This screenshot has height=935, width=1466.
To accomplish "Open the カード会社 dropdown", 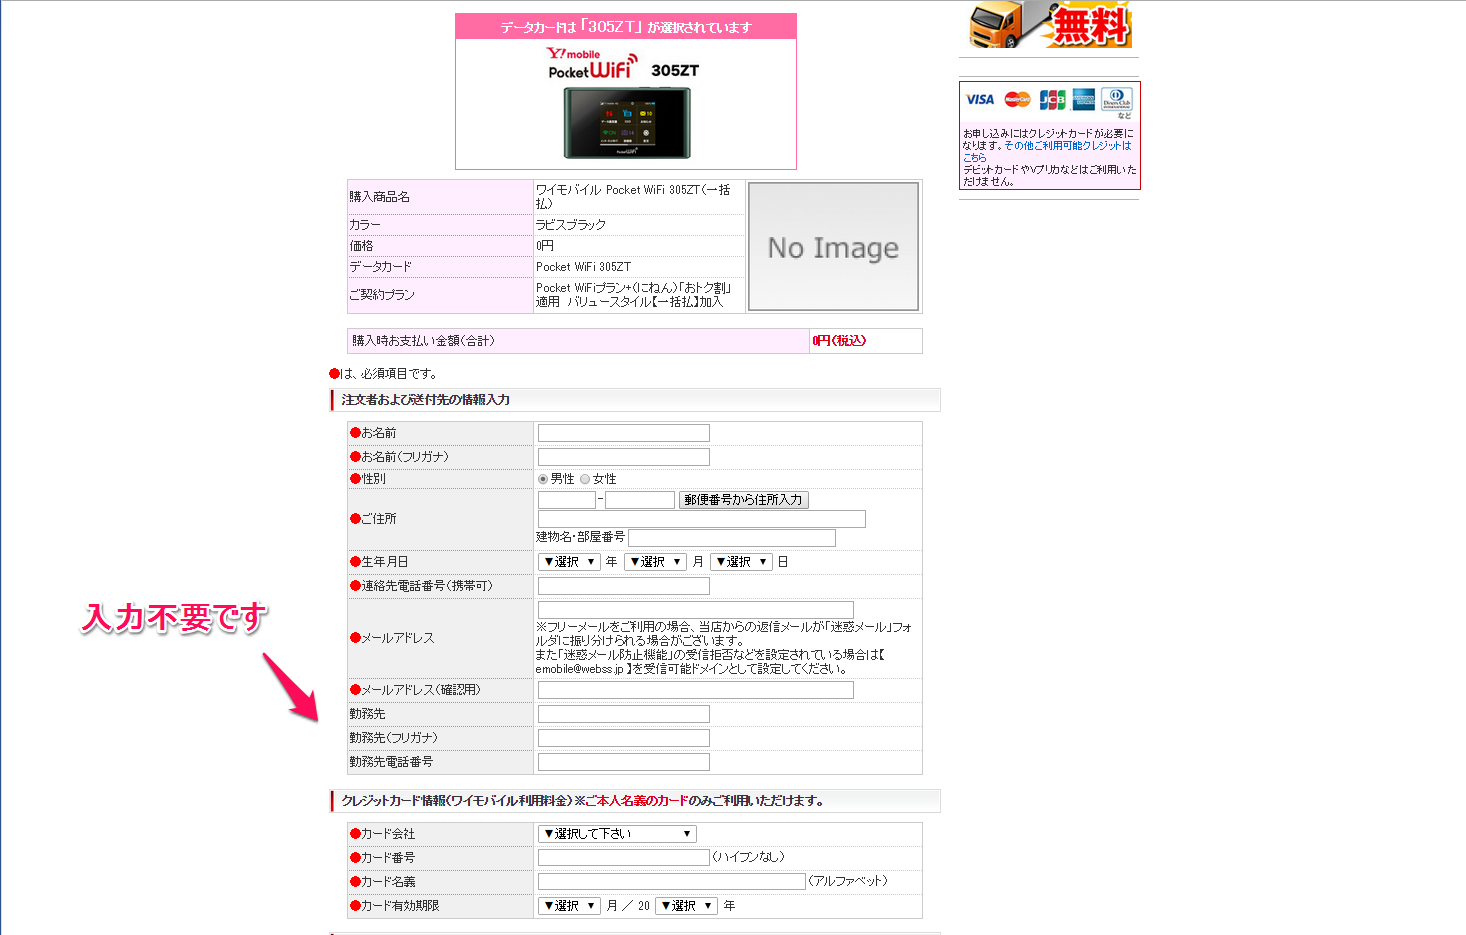I will (617, 834).
